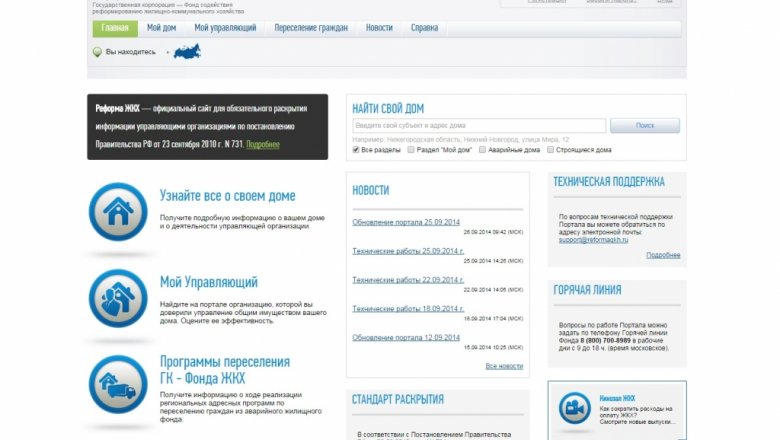Screen dimensions: 780x440
Task: Click the manager house icon
Action: [x=118, y=298]
